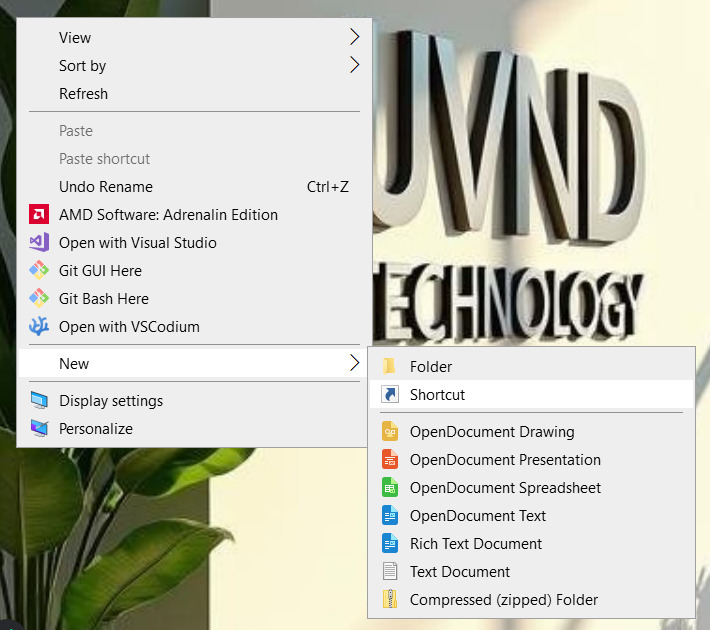Choose Refresh from the context menu
710x630 pixels.
tap(194, 93)
